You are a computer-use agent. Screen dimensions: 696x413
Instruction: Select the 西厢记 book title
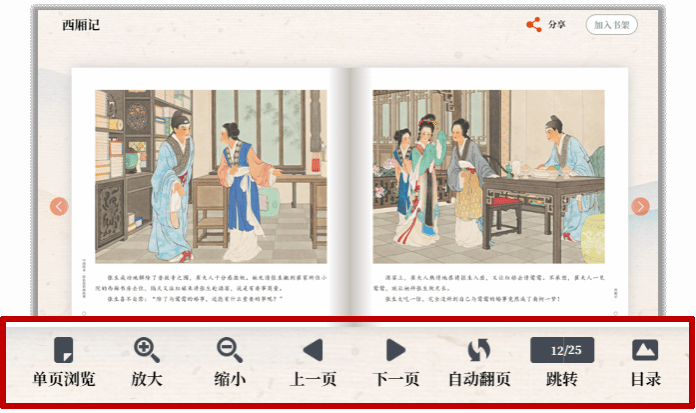(x=81, y=25)
